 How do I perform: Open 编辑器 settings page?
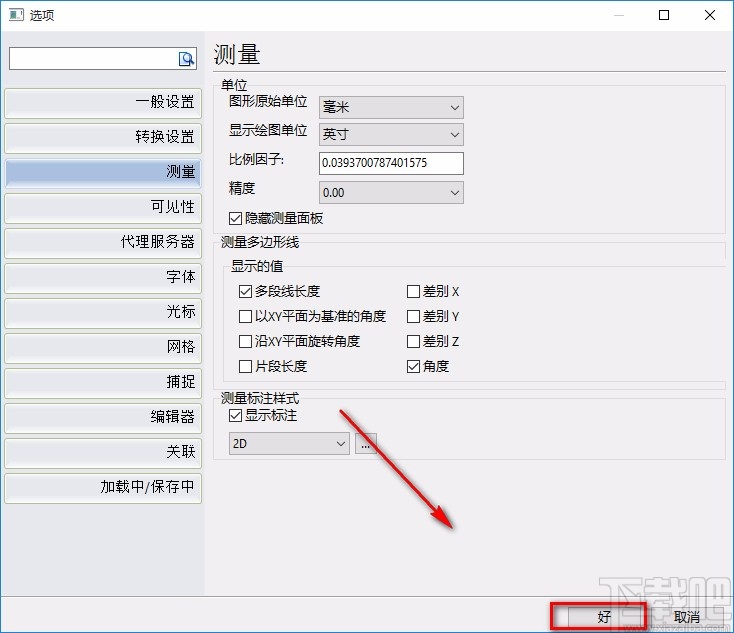pos(103,418)
